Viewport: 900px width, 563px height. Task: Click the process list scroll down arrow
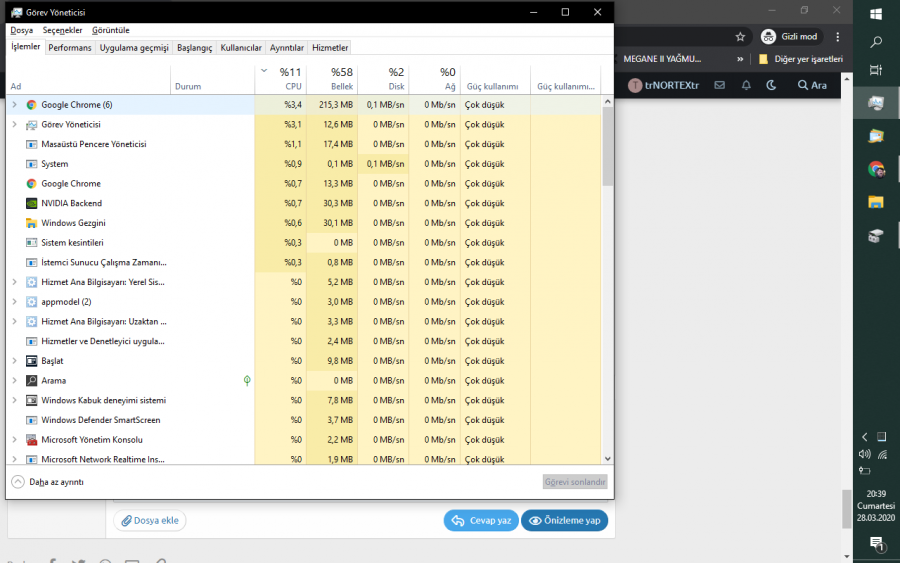607,459
